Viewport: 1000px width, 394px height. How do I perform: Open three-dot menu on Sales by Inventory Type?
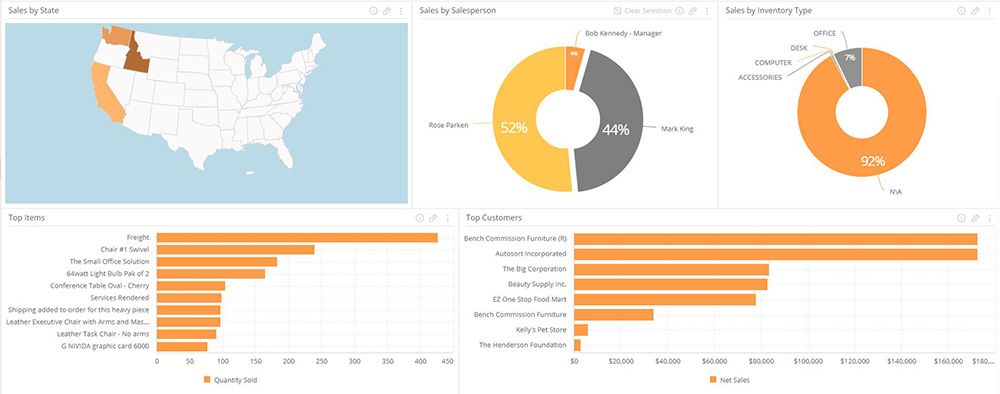click(989, 11)
